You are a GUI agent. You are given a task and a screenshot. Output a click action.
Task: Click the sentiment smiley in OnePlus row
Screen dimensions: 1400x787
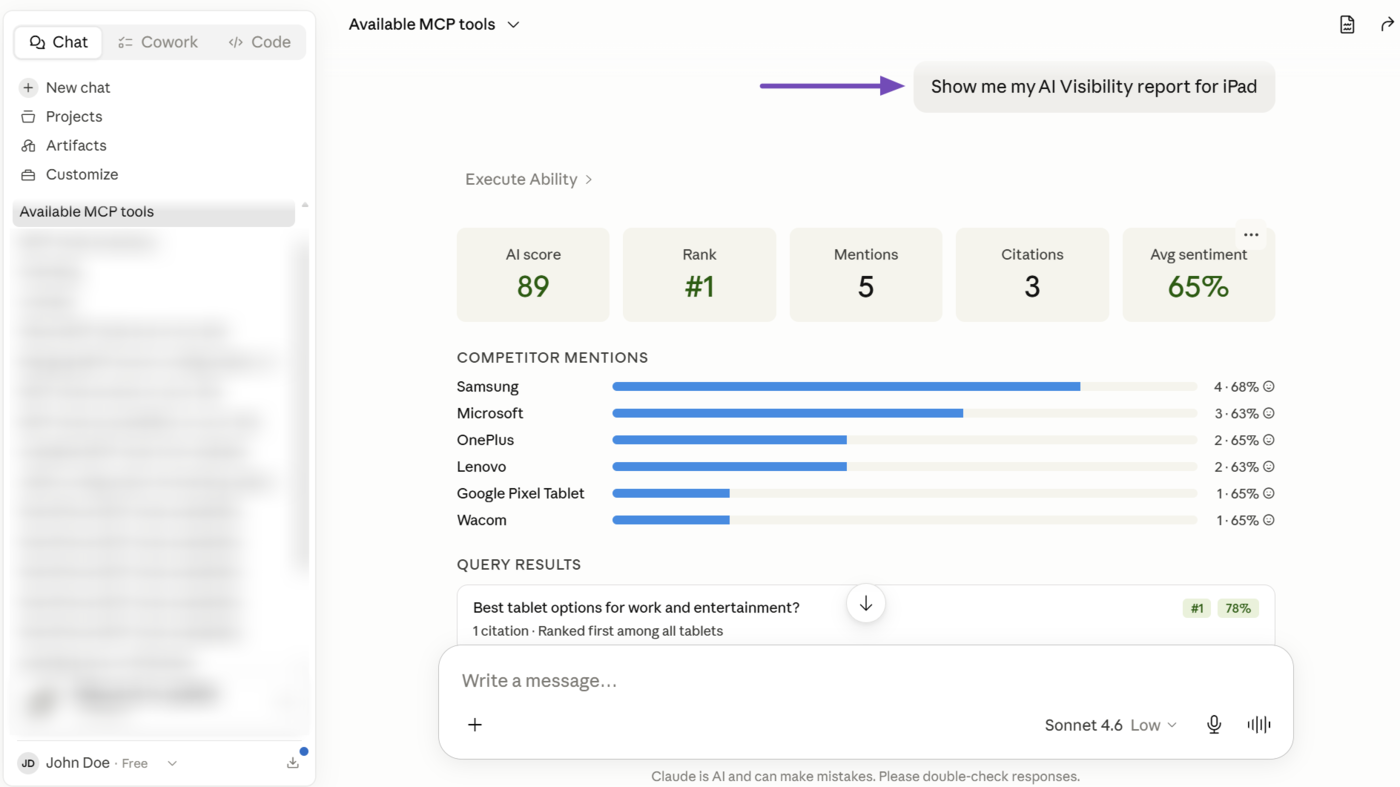pyautogui.click(x=1269, y=441)
